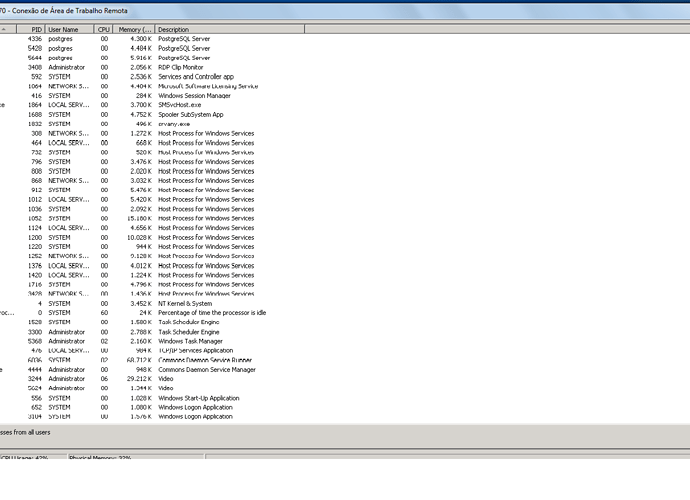Image resolution: width=690 pixels, height=500 pixels.
Task: Sort by the CPU column header
Action: [103, 29]
